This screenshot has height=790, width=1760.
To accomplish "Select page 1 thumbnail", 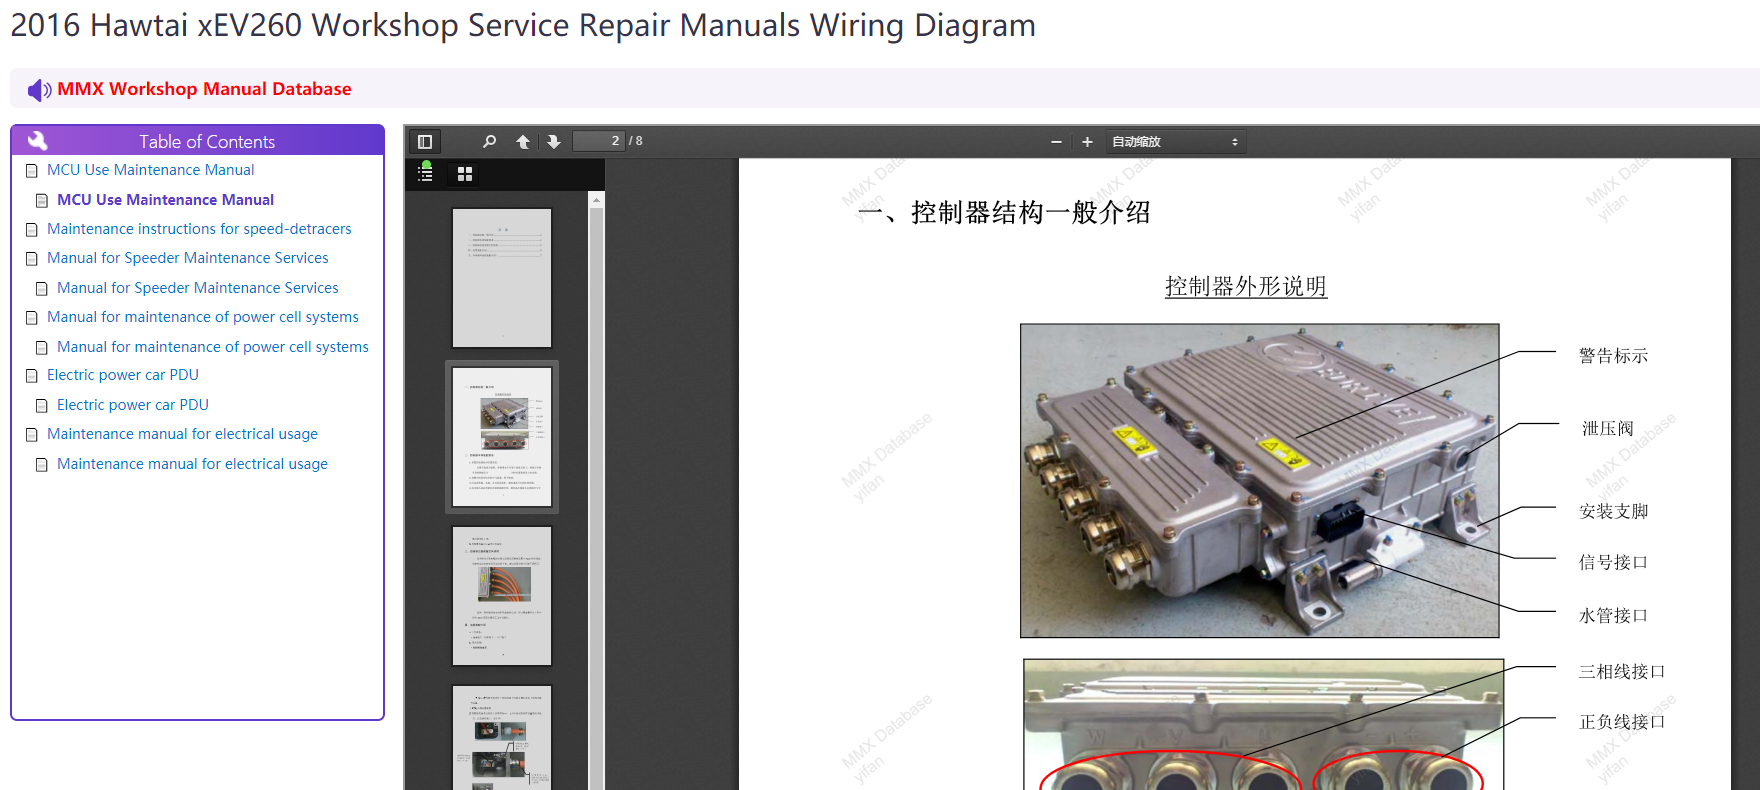I will (x=502, y=278).
